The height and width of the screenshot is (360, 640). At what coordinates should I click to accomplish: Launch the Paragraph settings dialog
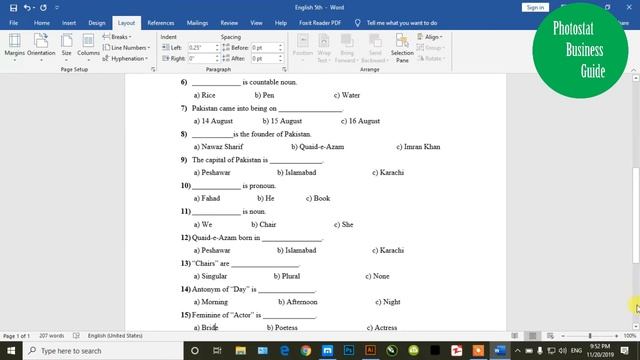click(x=284, y=69)
